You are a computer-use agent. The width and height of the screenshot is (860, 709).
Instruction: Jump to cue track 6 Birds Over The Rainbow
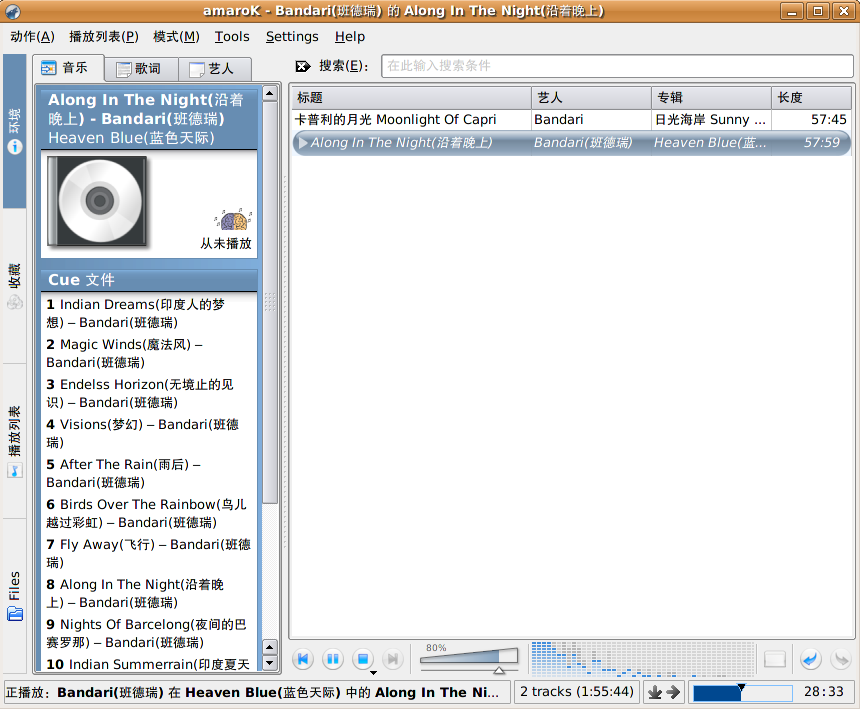[146, 513]
